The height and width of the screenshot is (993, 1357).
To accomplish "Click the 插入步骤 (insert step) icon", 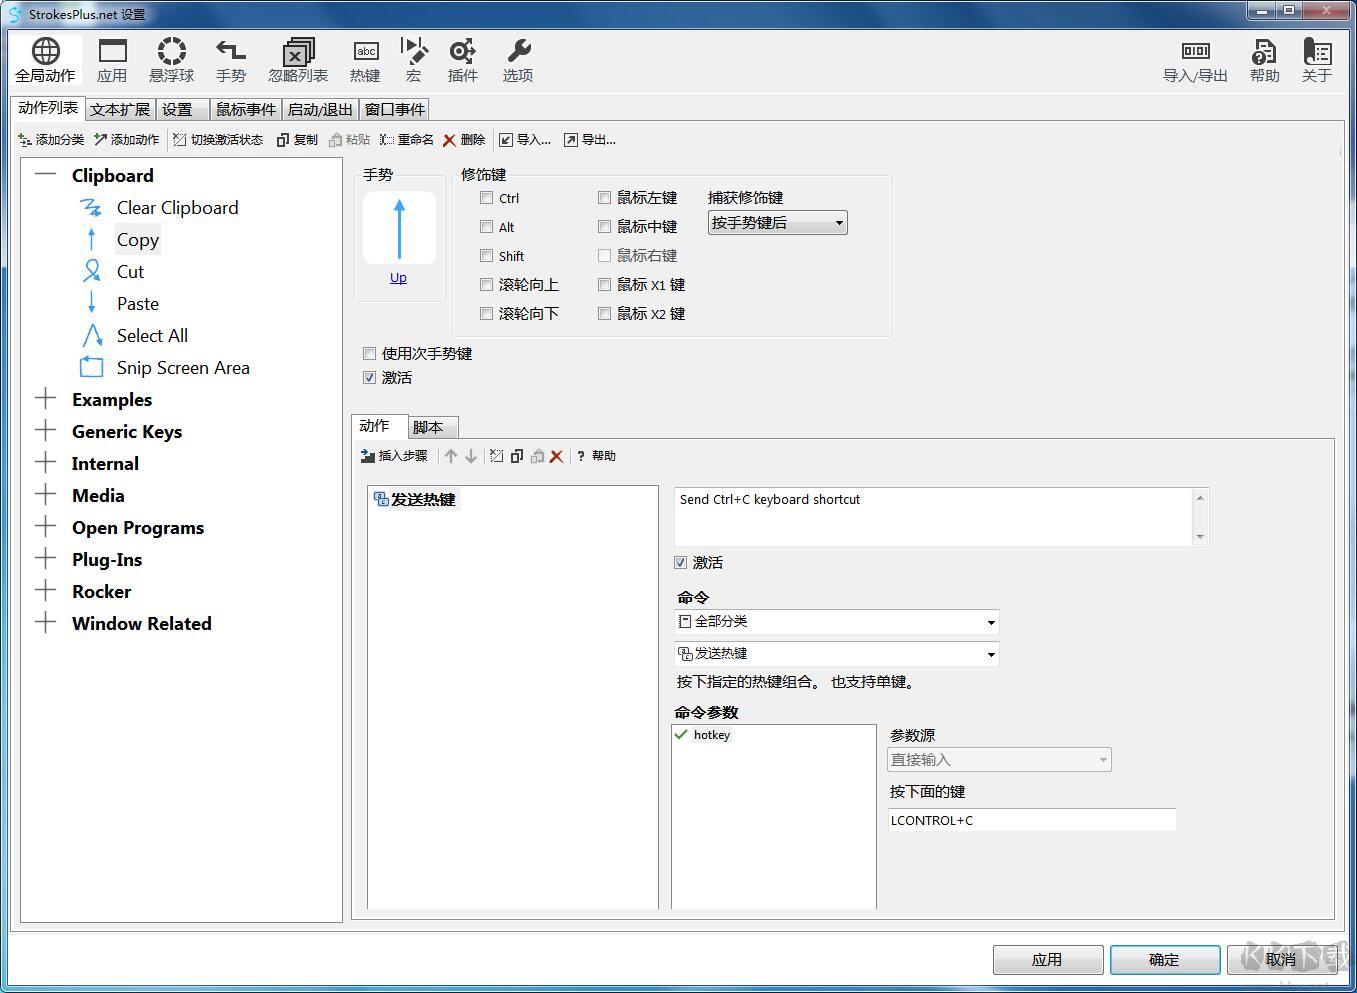I will (x=393, y=456).
